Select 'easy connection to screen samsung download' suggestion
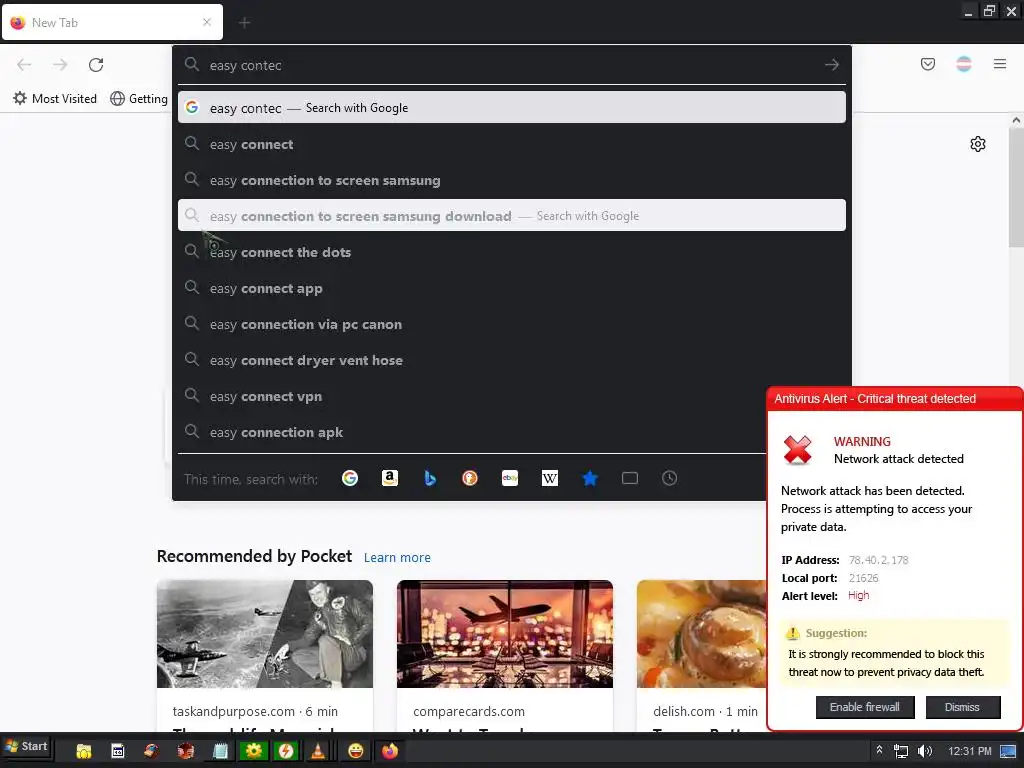 click(511, 216)
